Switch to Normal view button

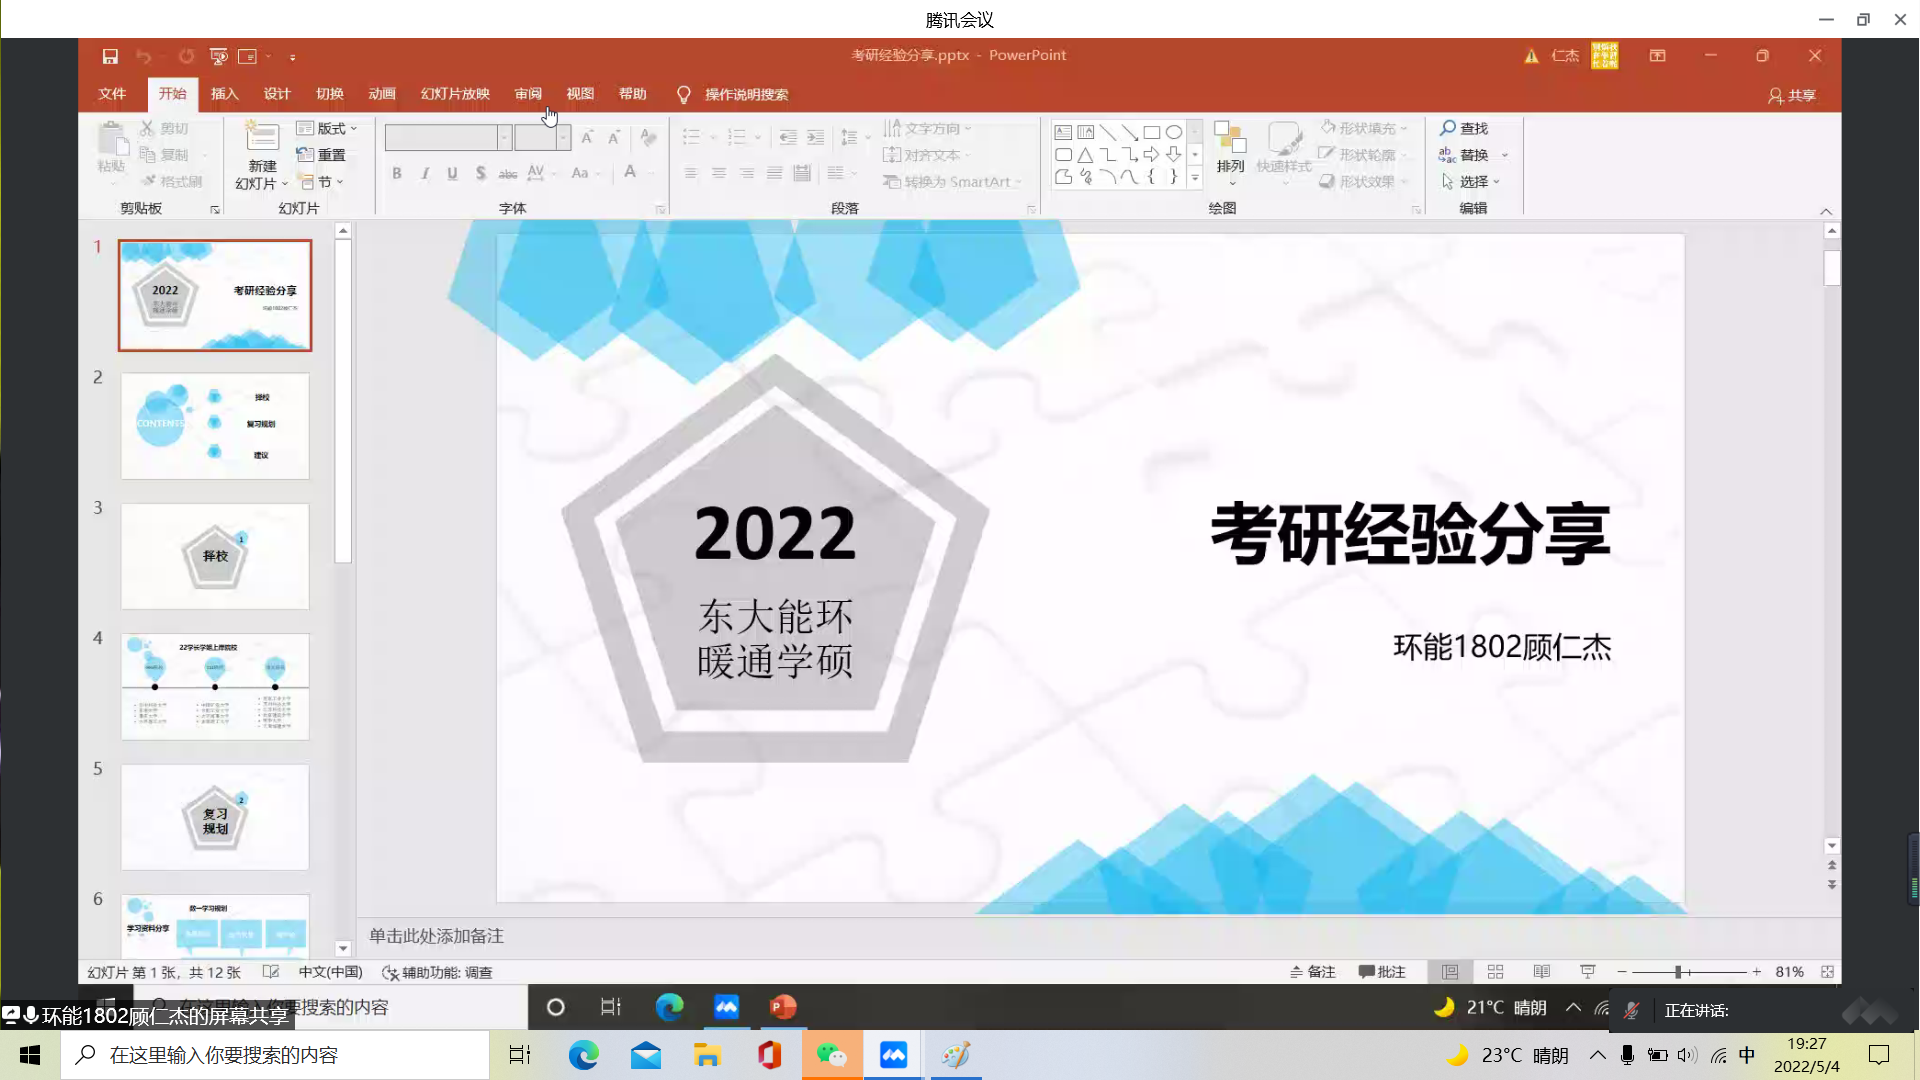(x=1449, y=972)
